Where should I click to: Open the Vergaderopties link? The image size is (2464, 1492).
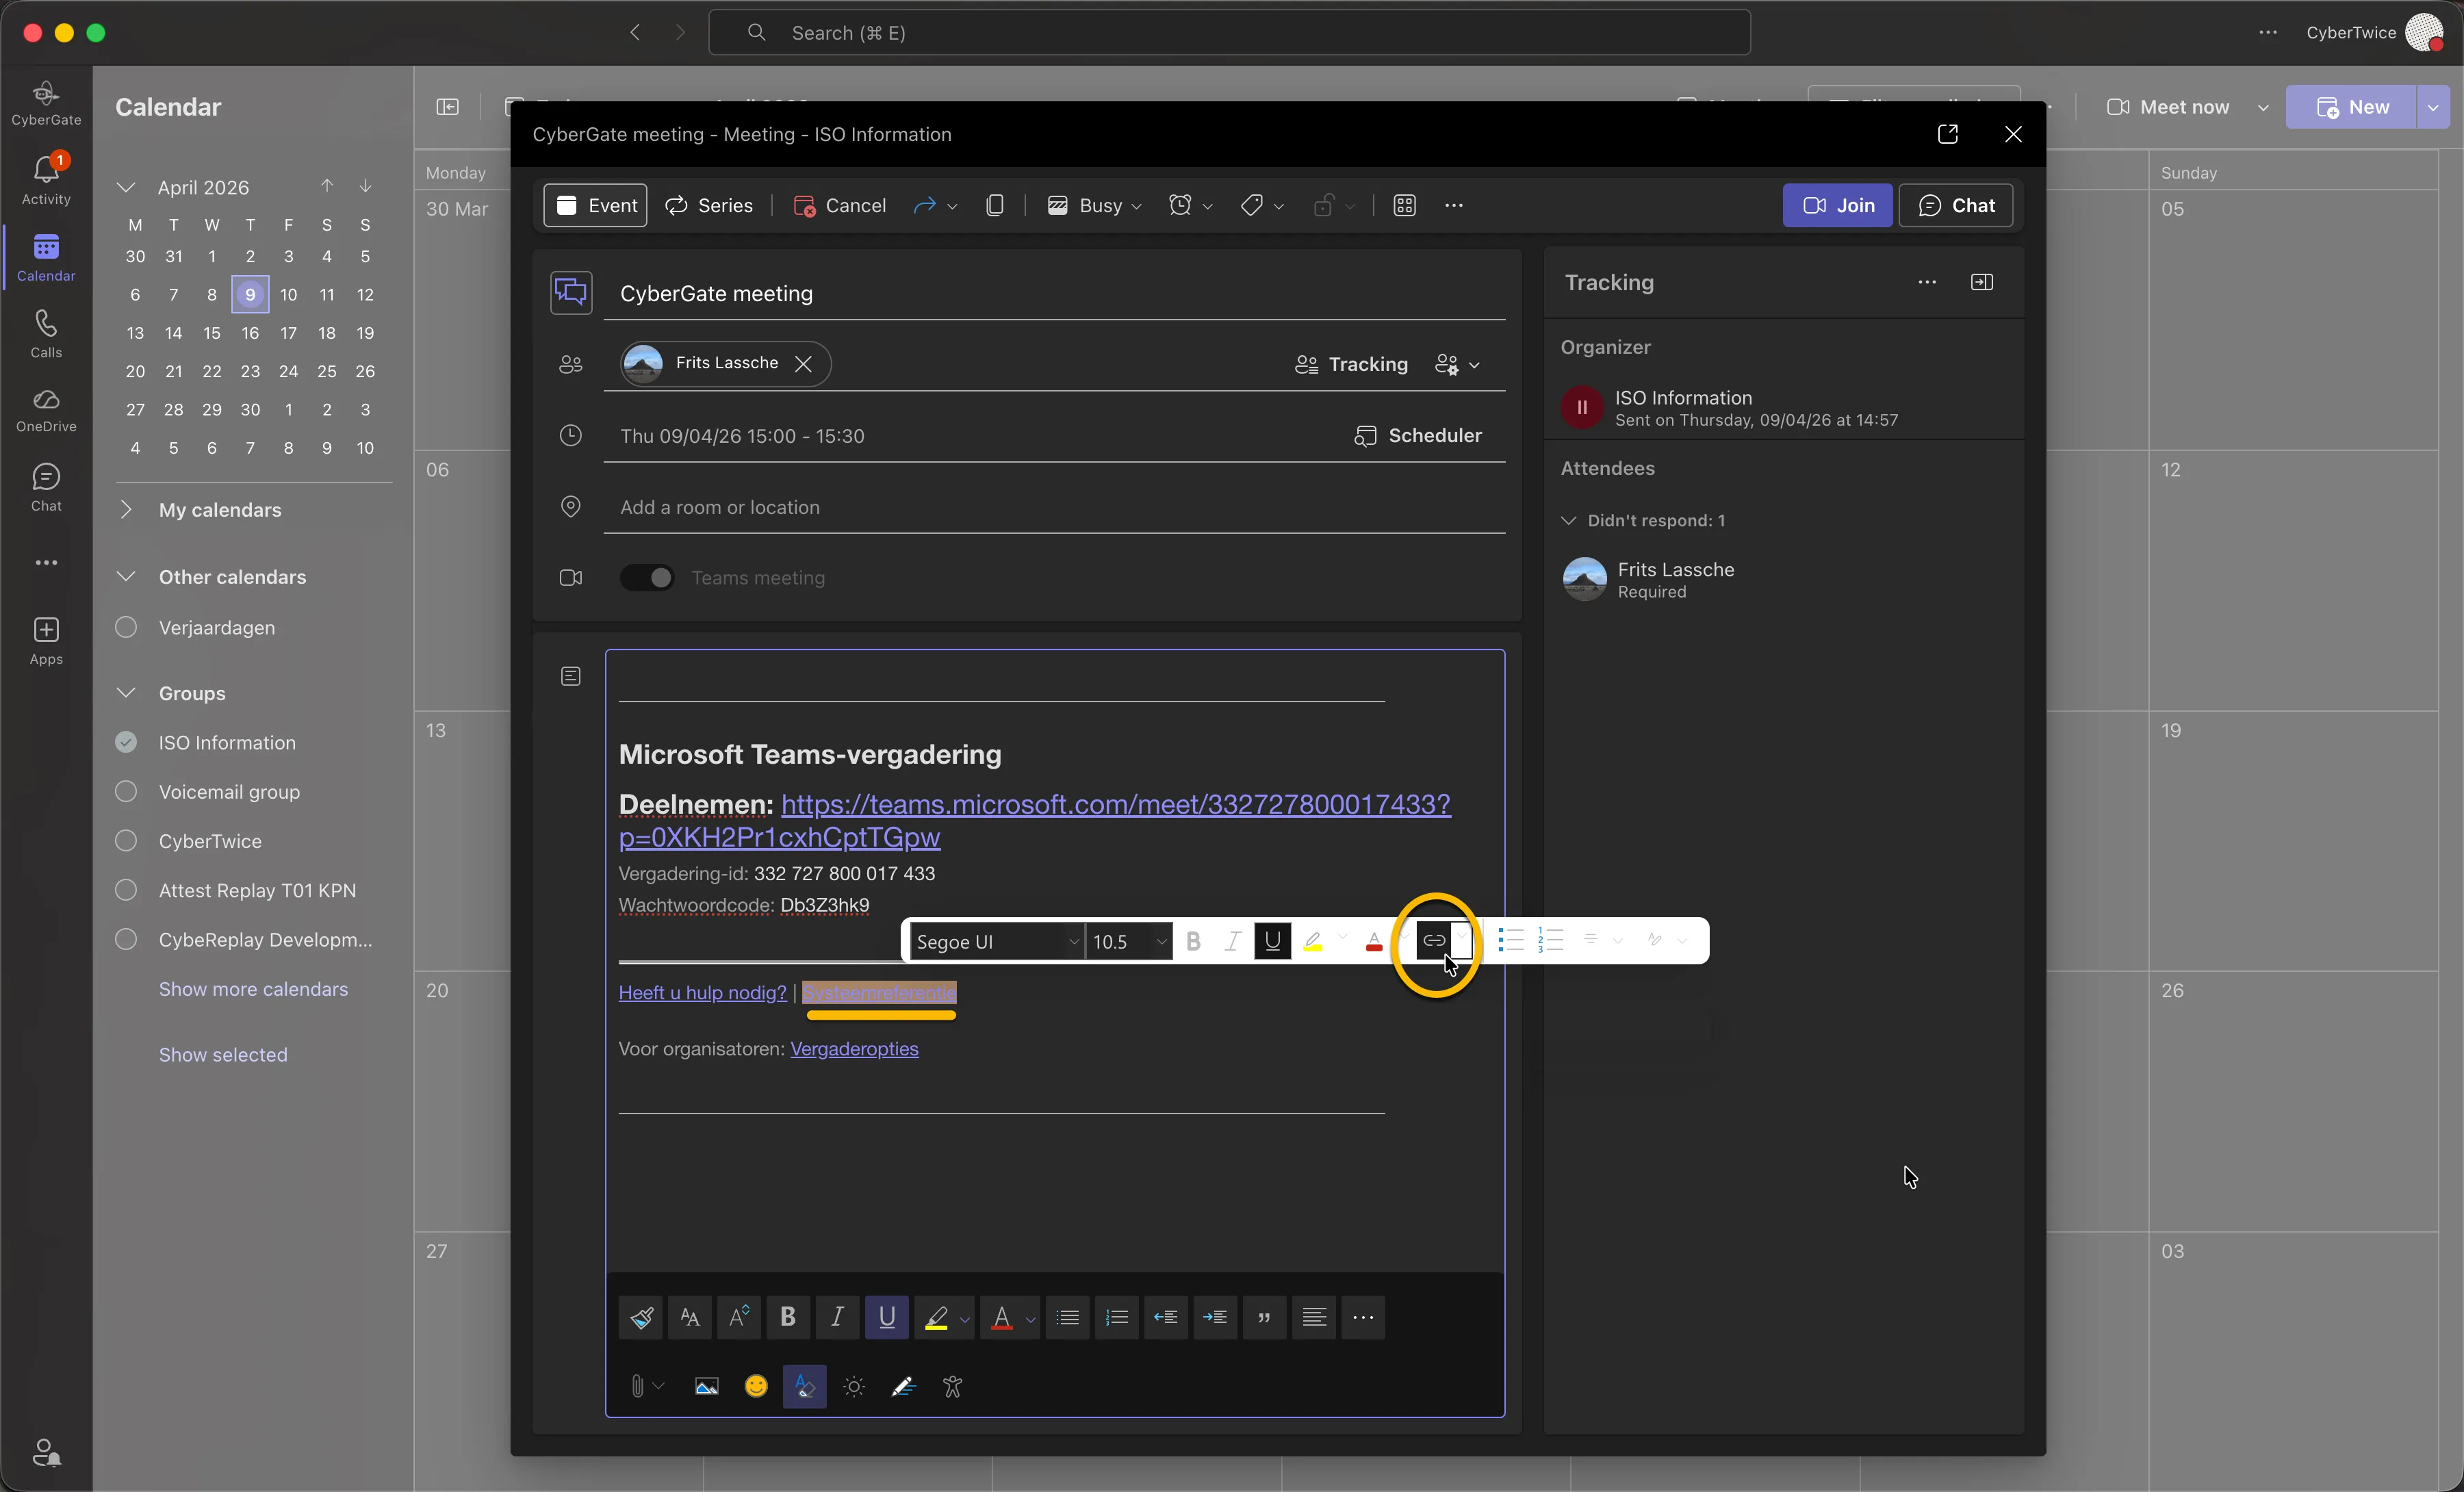(854, 1048)
